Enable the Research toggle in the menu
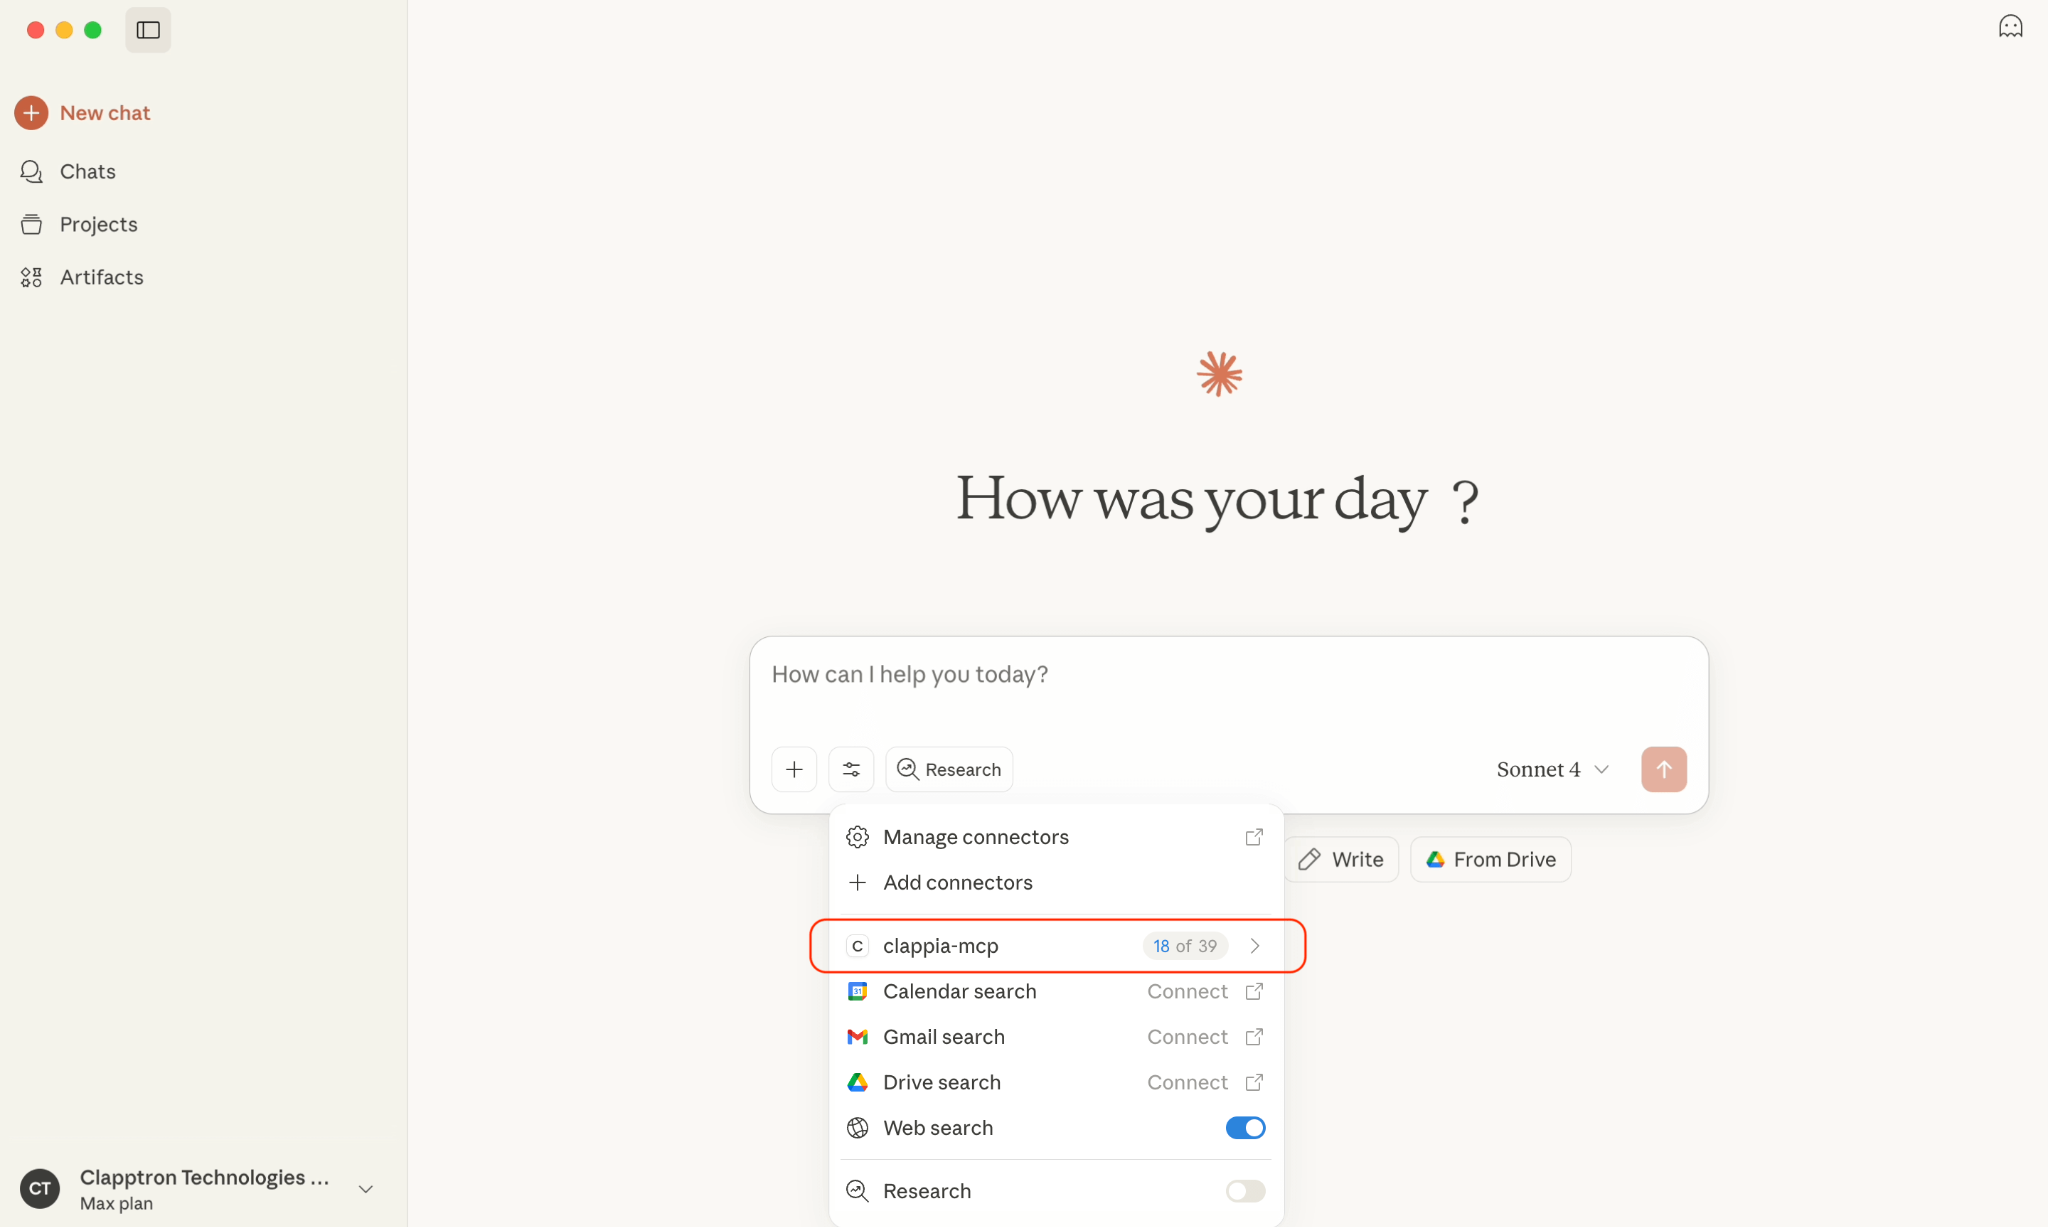2048x1227 pixels. tap(1245, 1191)
